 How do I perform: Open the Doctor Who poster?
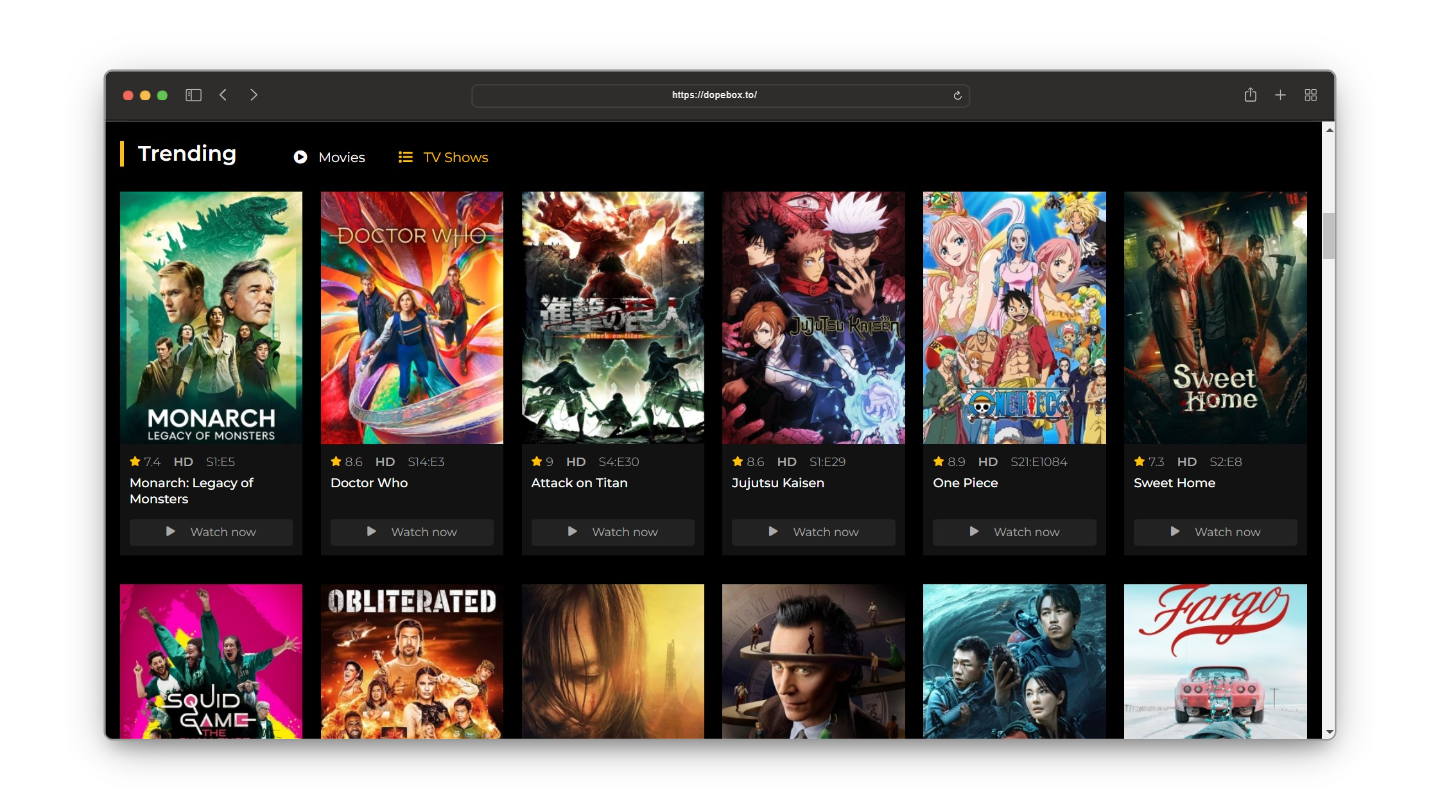point(412,318)
